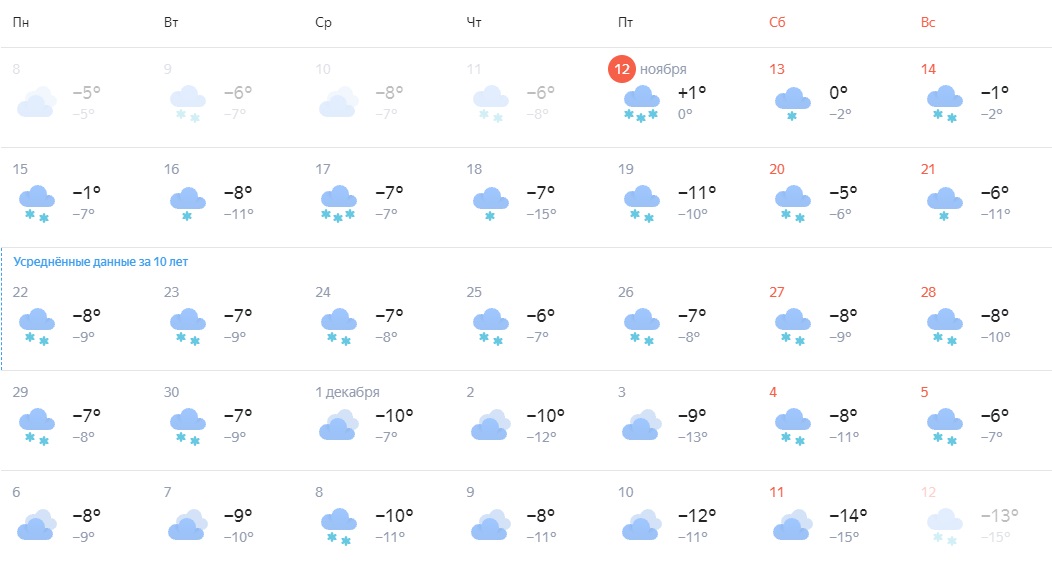Viewport: 1052px width, 569px height.
Task: Click the cloud icon for December 3
Action: [x=641, y=425]
